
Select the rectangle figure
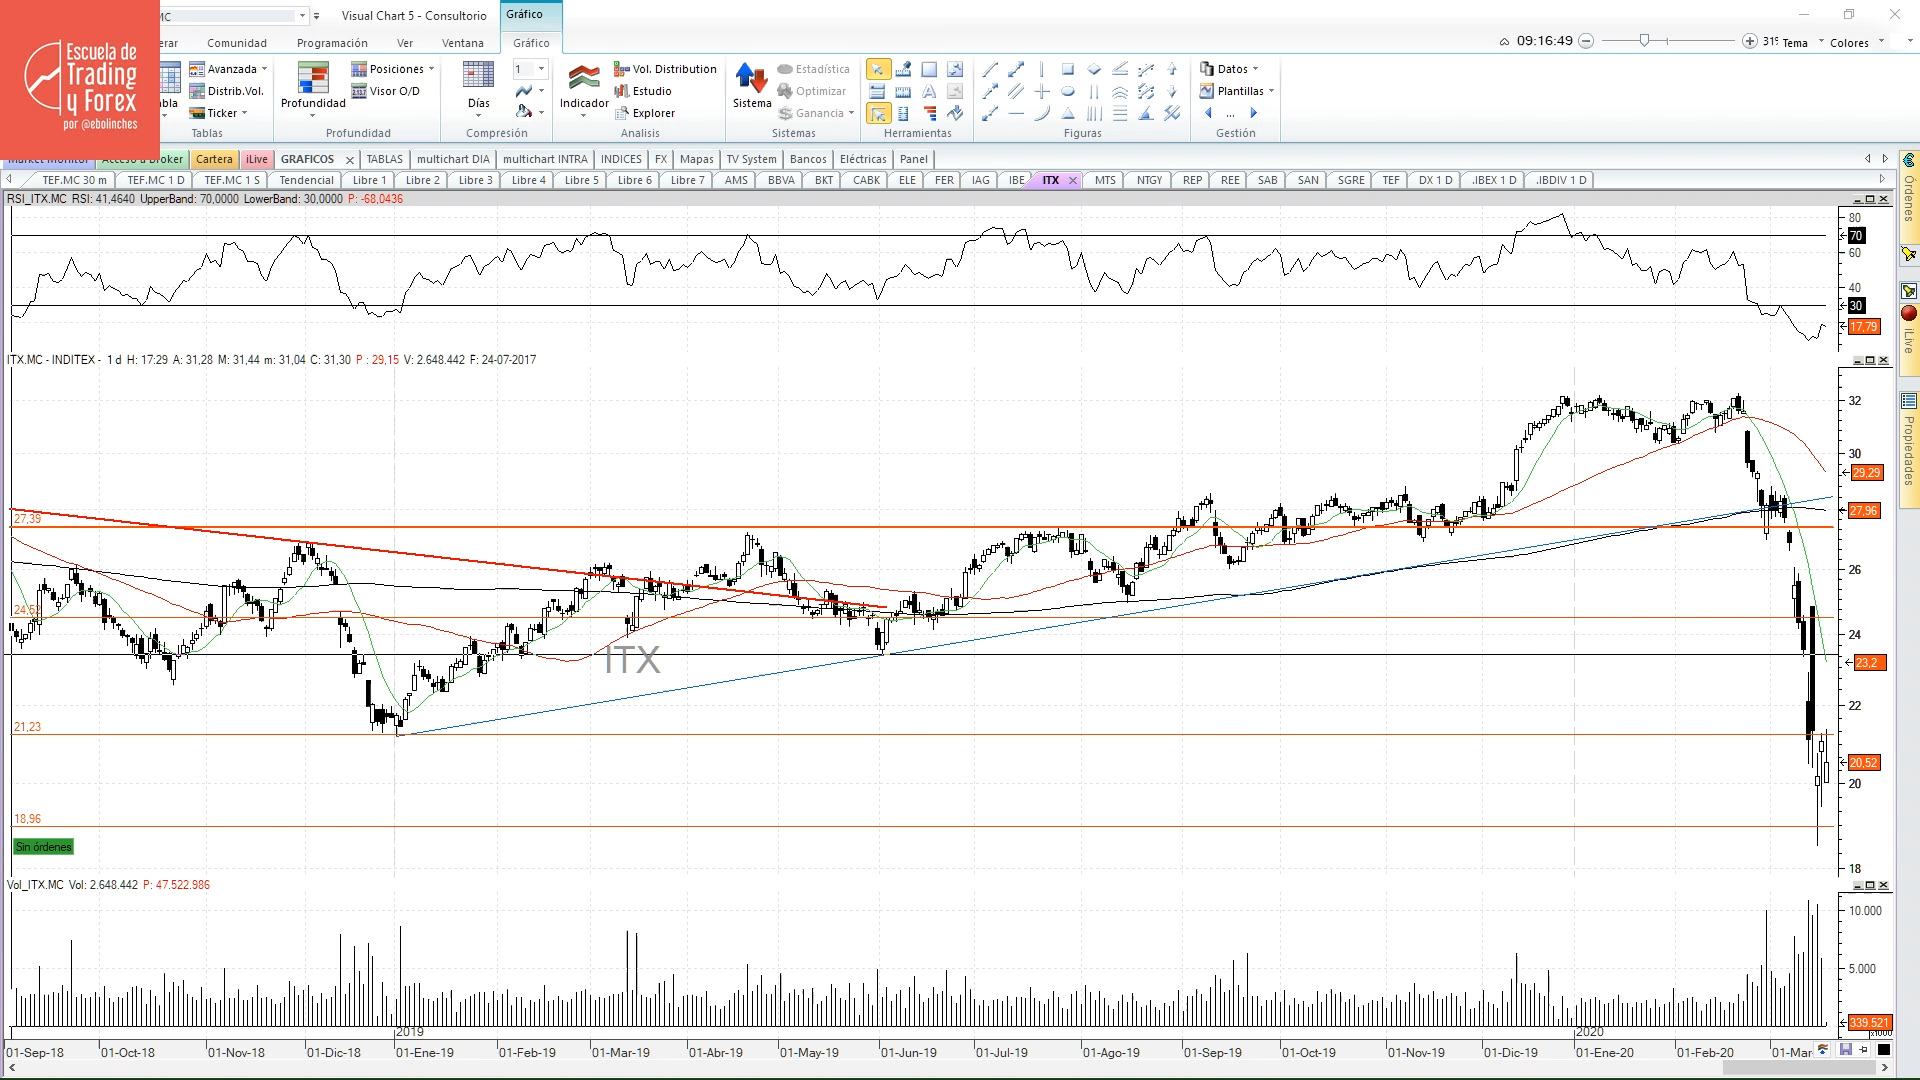point(1068,69)
